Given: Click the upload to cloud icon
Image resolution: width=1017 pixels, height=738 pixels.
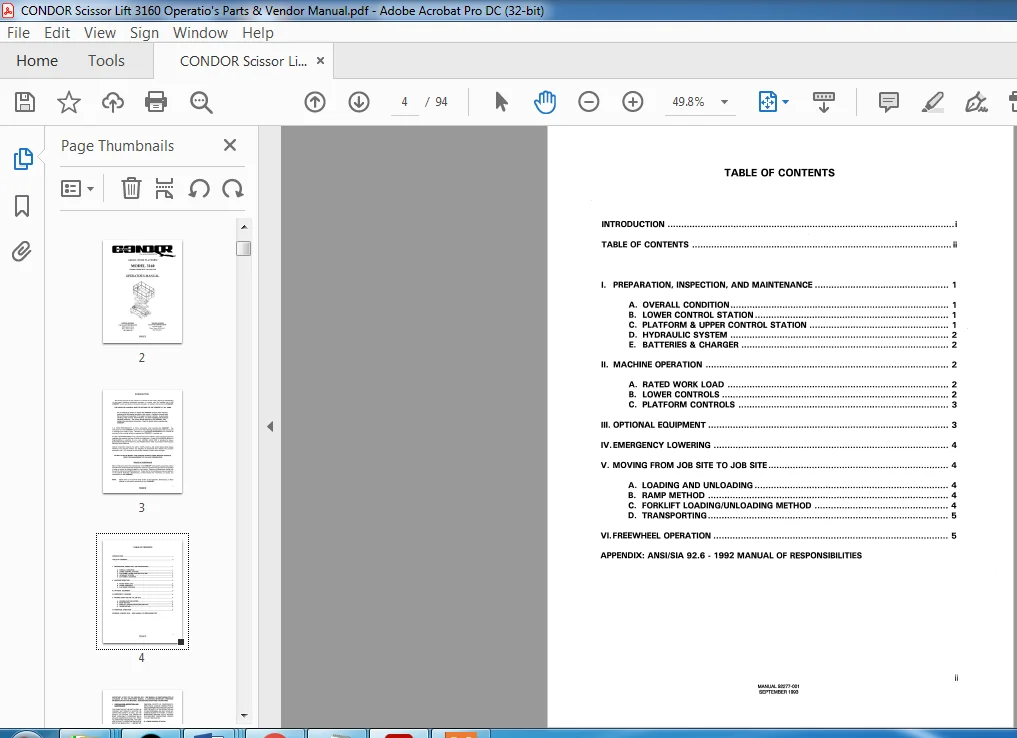Looking at the screenshot, I should 113,102.
